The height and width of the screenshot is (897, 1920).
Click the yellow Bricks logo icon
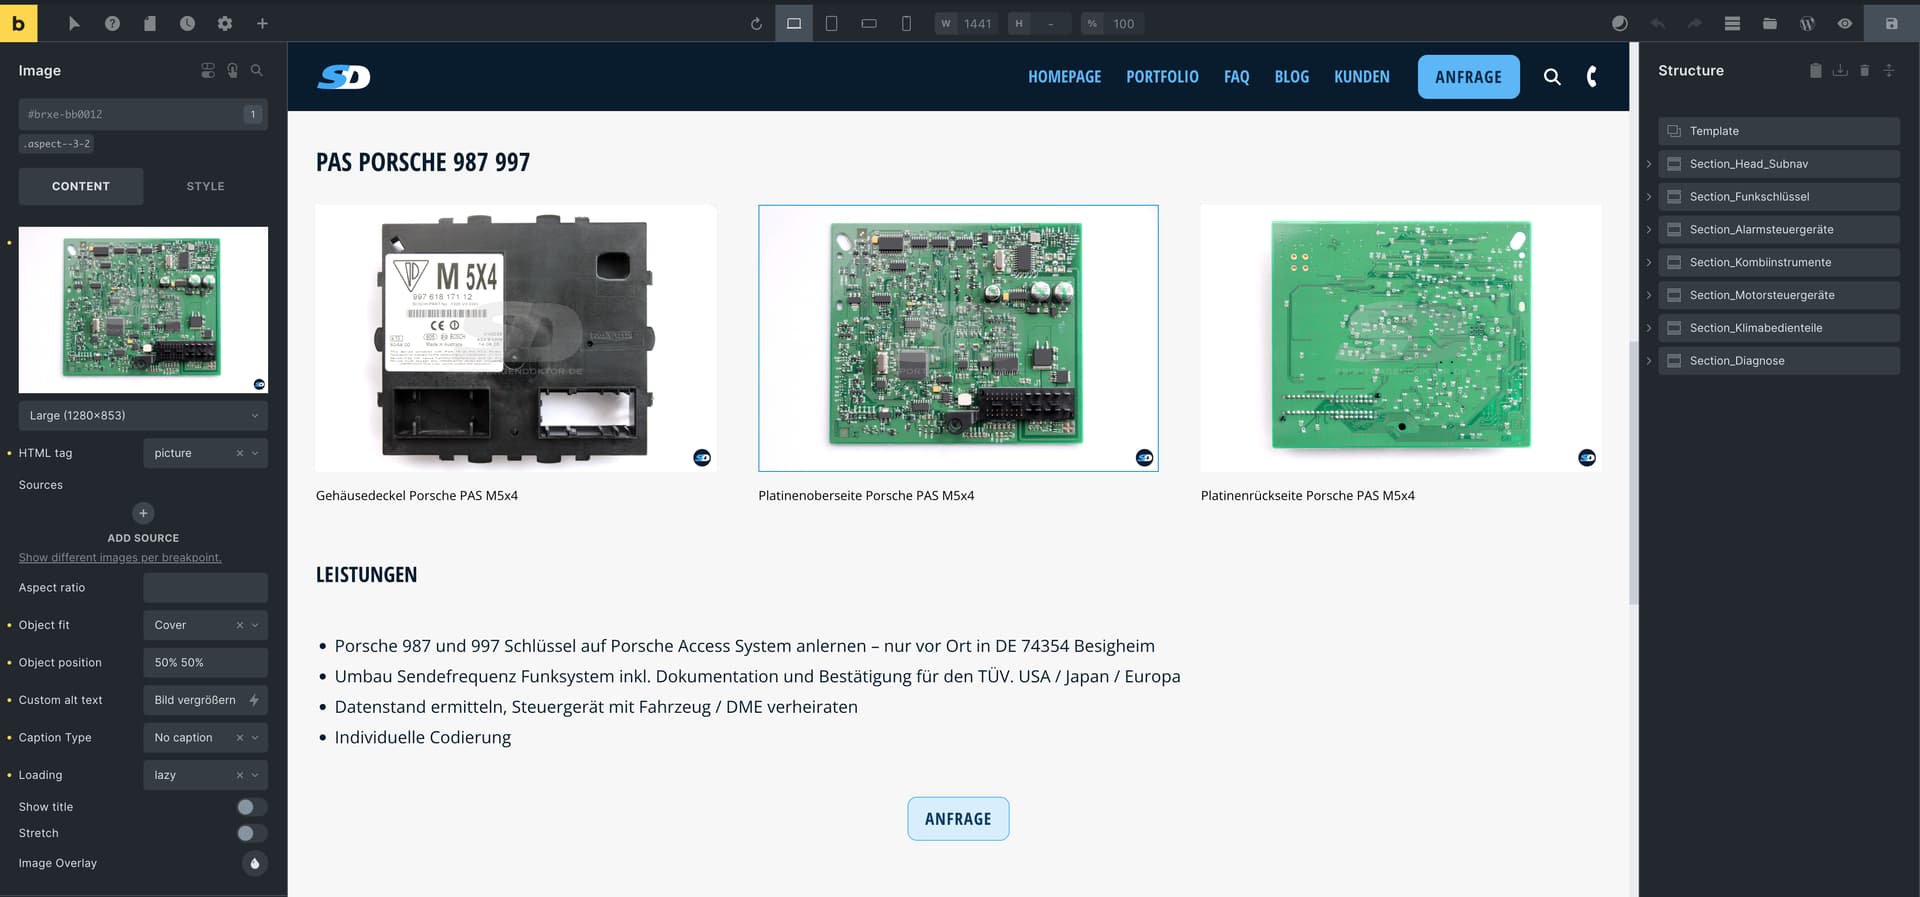tap(18, 22)
